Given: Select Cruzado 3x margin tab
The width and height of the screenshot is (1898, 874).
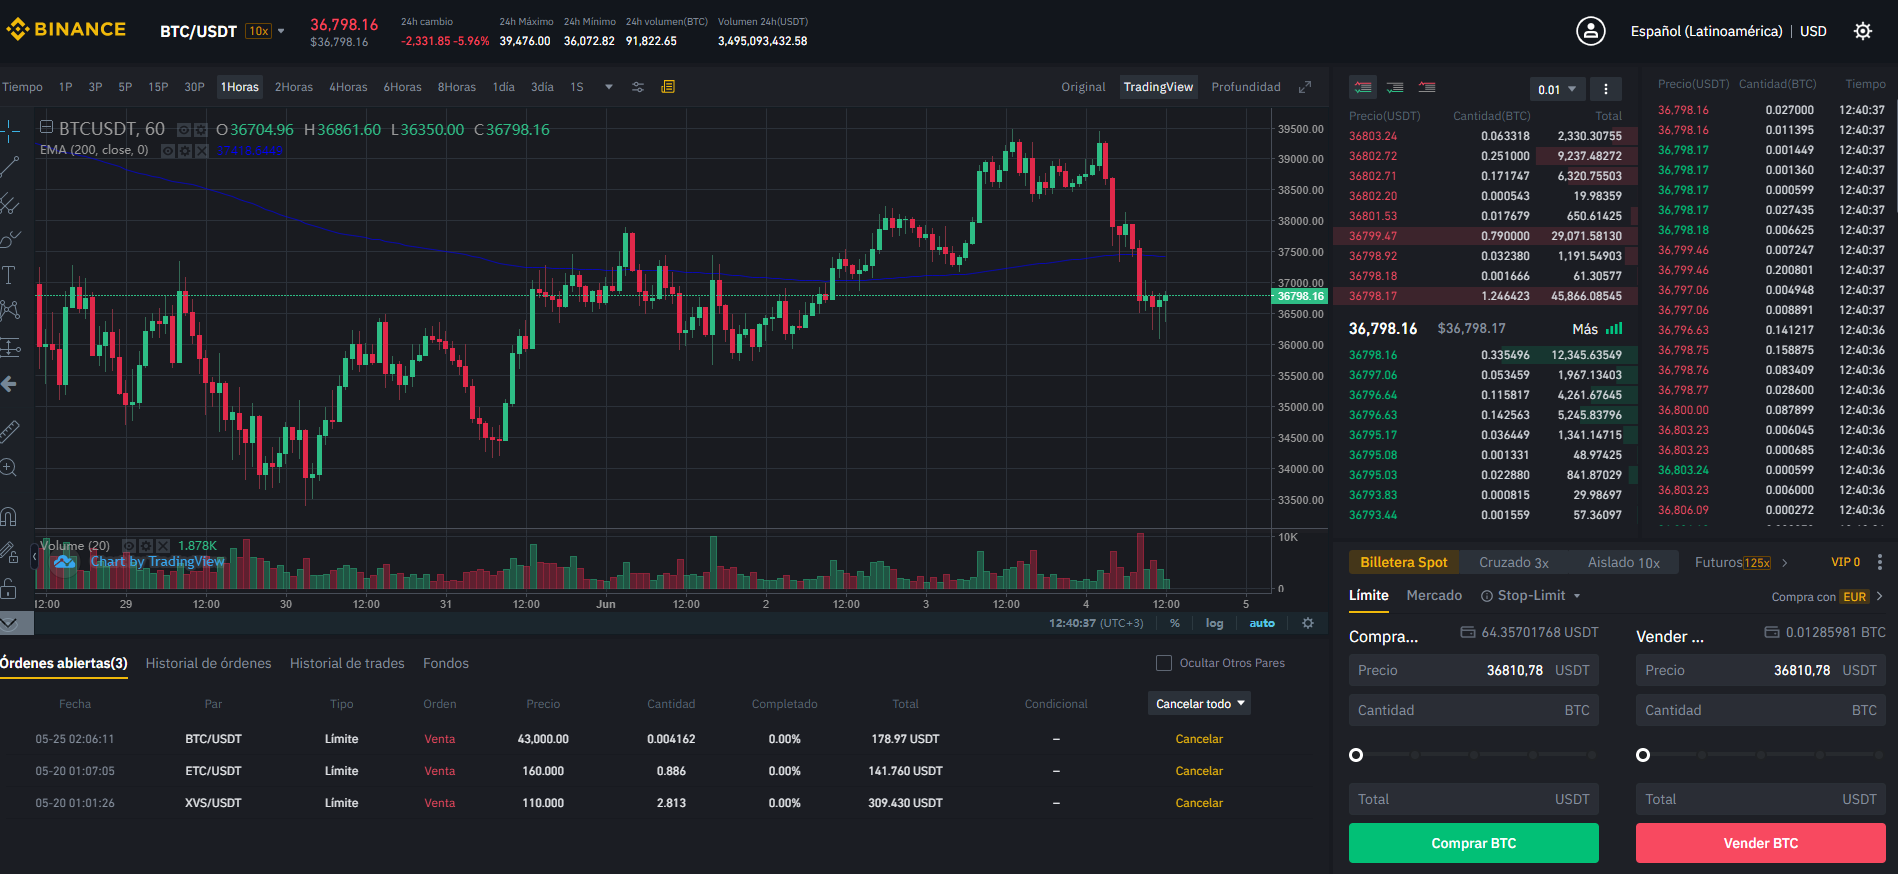Looking at the screenshot, I should point(1514,562).
